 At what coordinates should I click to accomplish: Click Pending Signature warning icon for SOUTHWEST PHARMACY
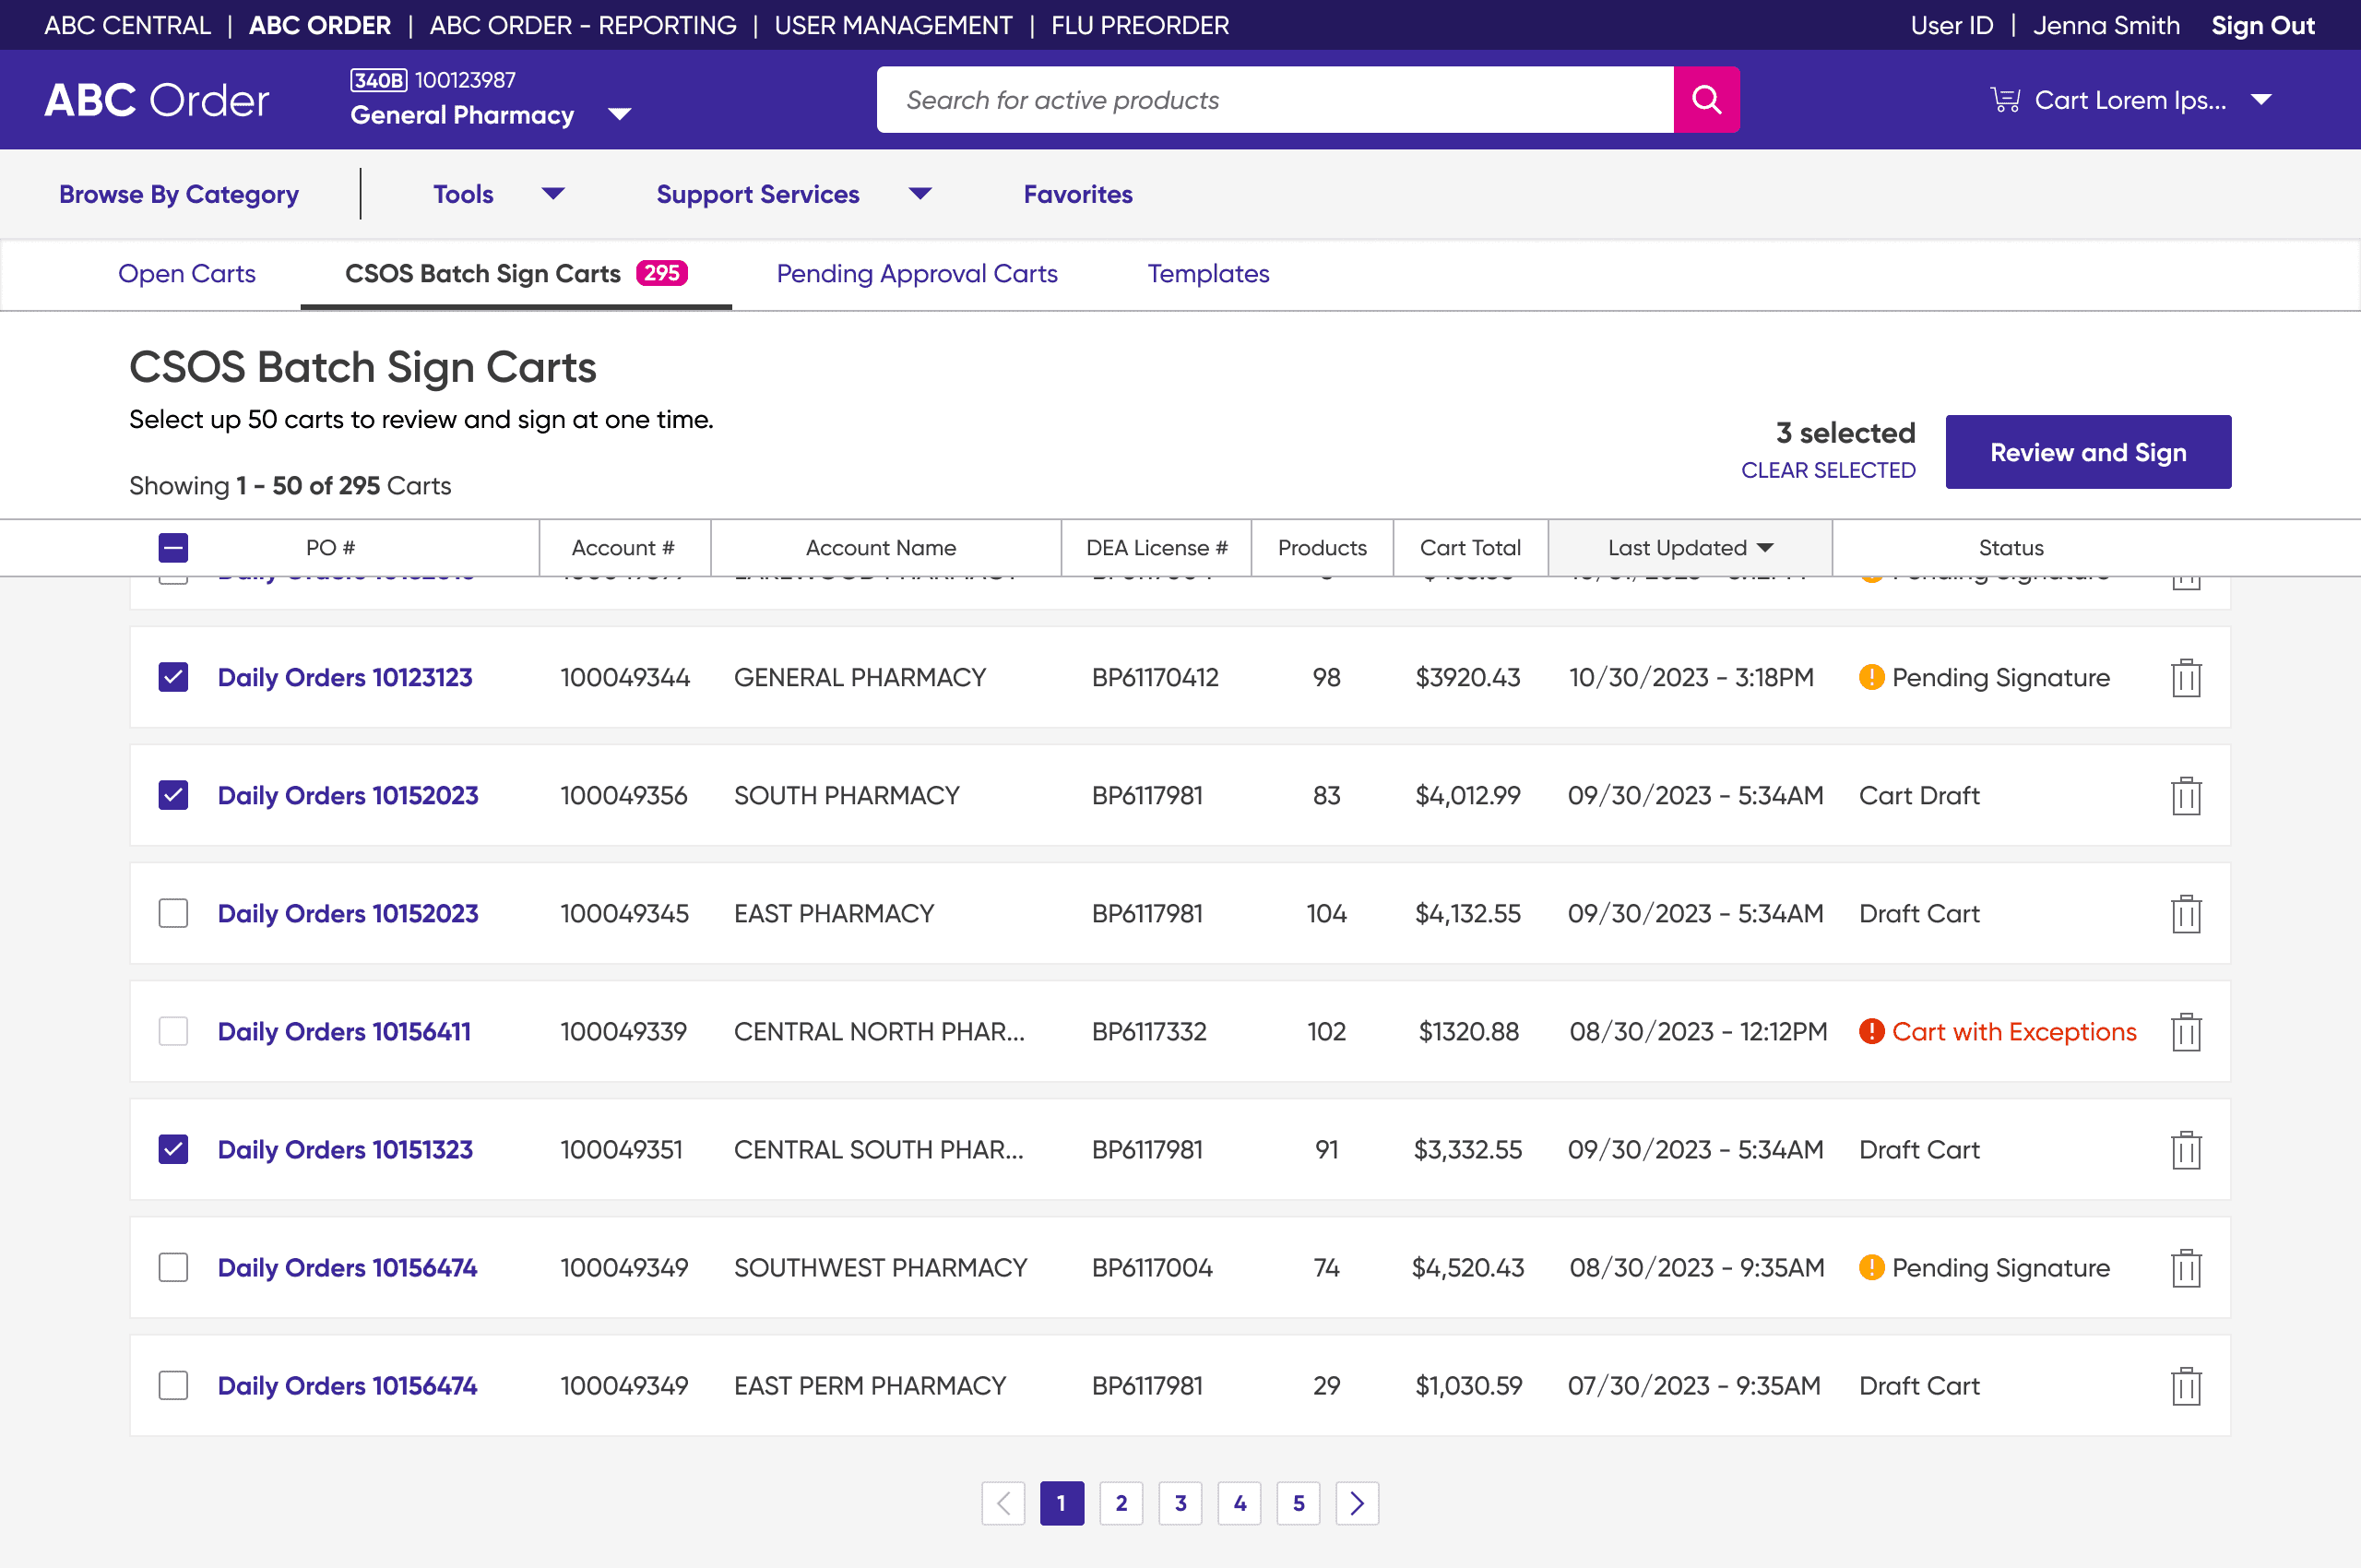[x=1871, y=1267]
